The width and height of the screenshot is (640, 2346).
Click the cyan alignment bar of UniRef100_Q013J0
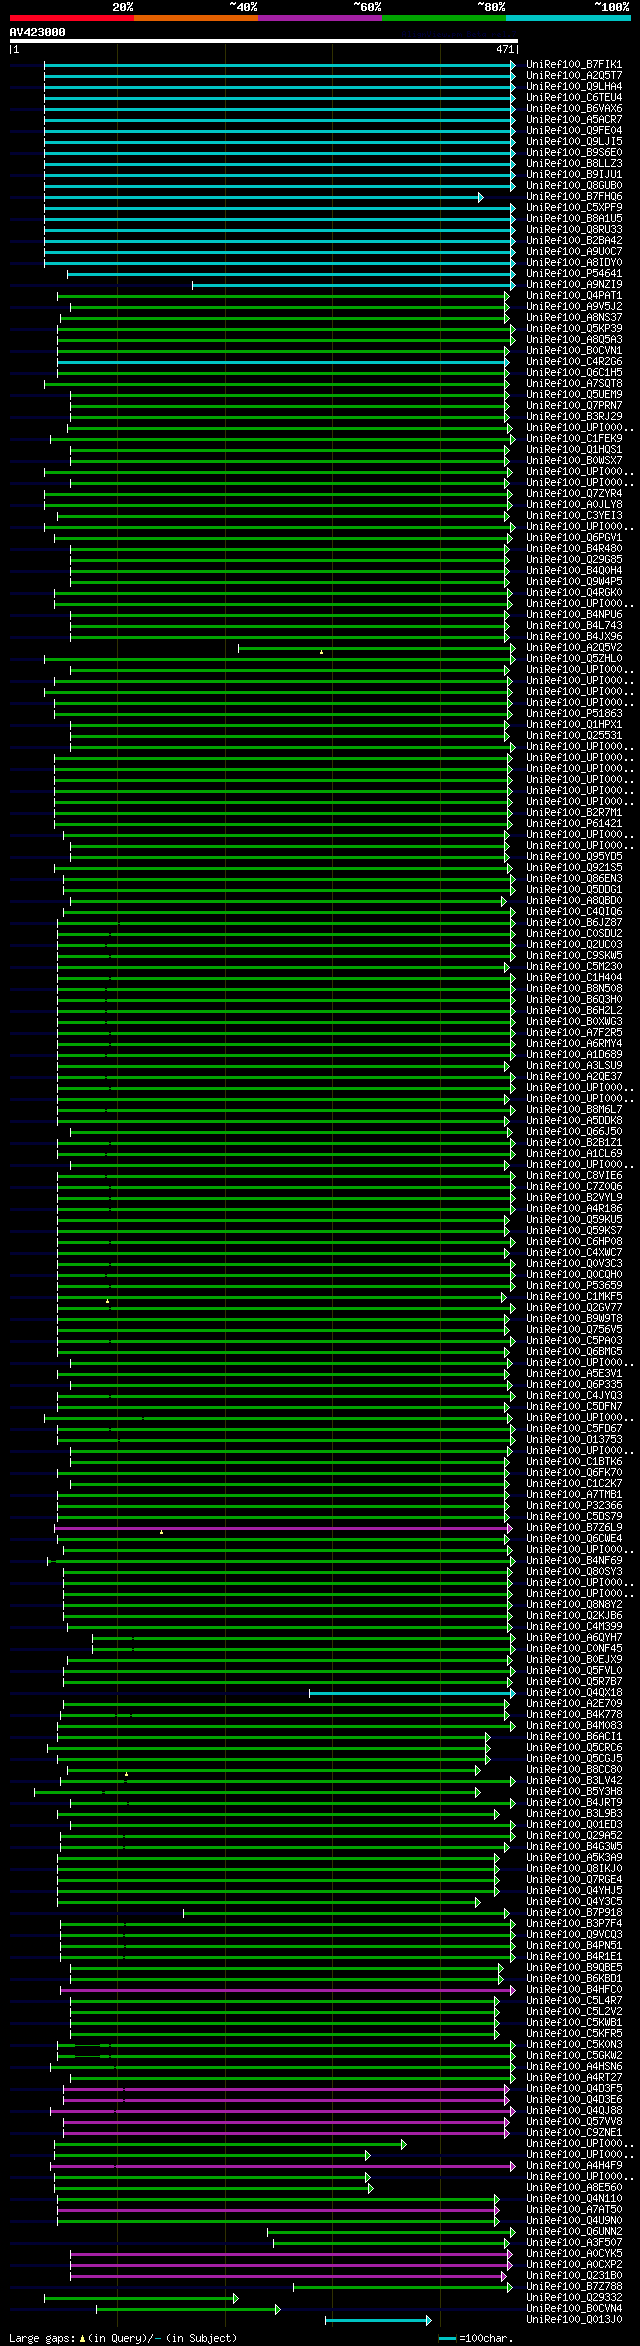(x=378, y=2320)
